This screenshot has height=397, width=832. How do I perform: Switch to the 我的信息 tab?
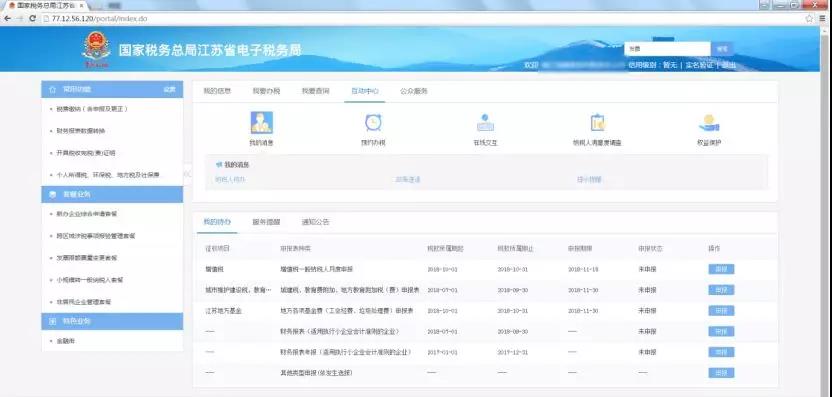coord(217,91)
